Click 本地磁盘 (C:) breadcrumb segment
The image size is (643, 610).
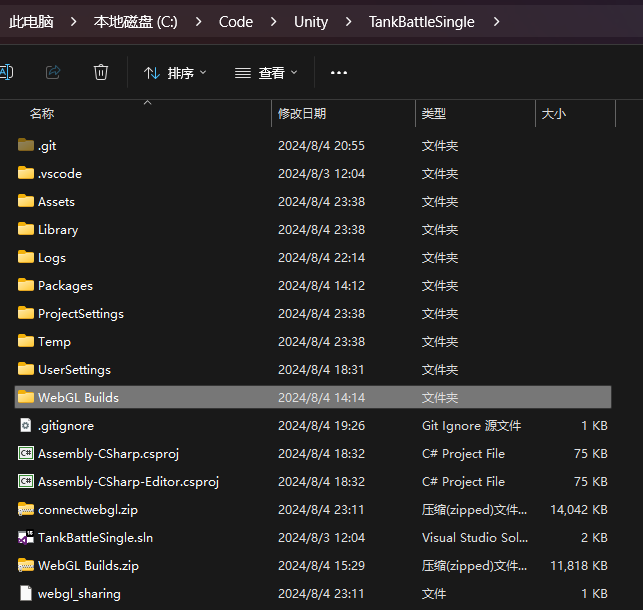point(135,22)
